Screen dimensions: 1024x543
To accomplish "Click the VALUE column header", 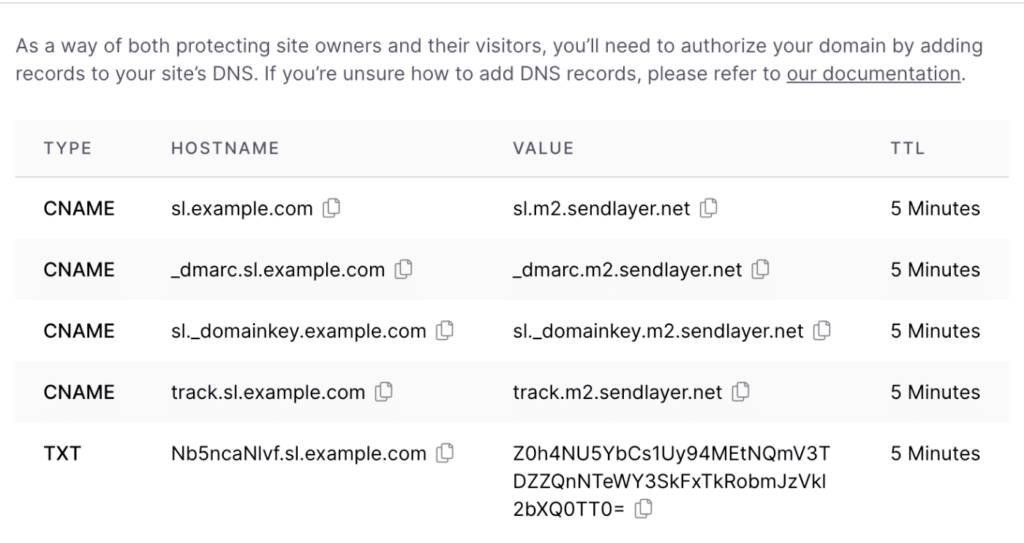I will tap(543, 148).
